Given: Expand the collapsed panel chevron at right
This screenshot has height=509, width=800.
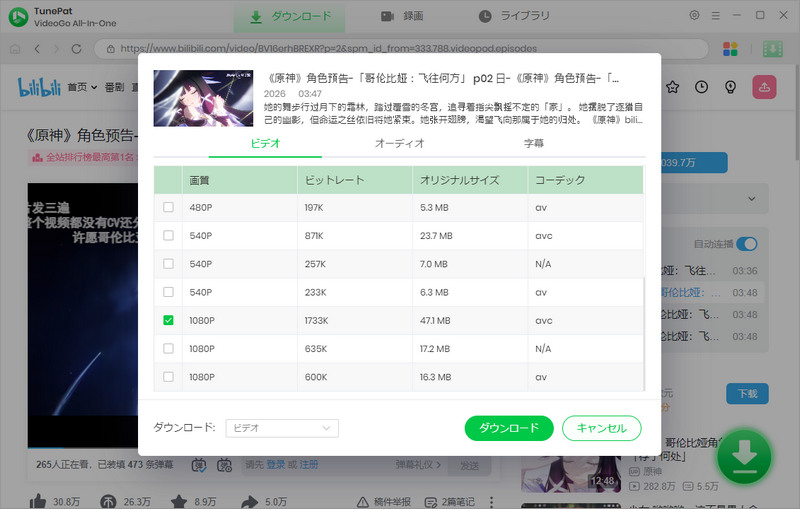Looking at the screenshot, I should pyautogui.click(x=752, y=198).
